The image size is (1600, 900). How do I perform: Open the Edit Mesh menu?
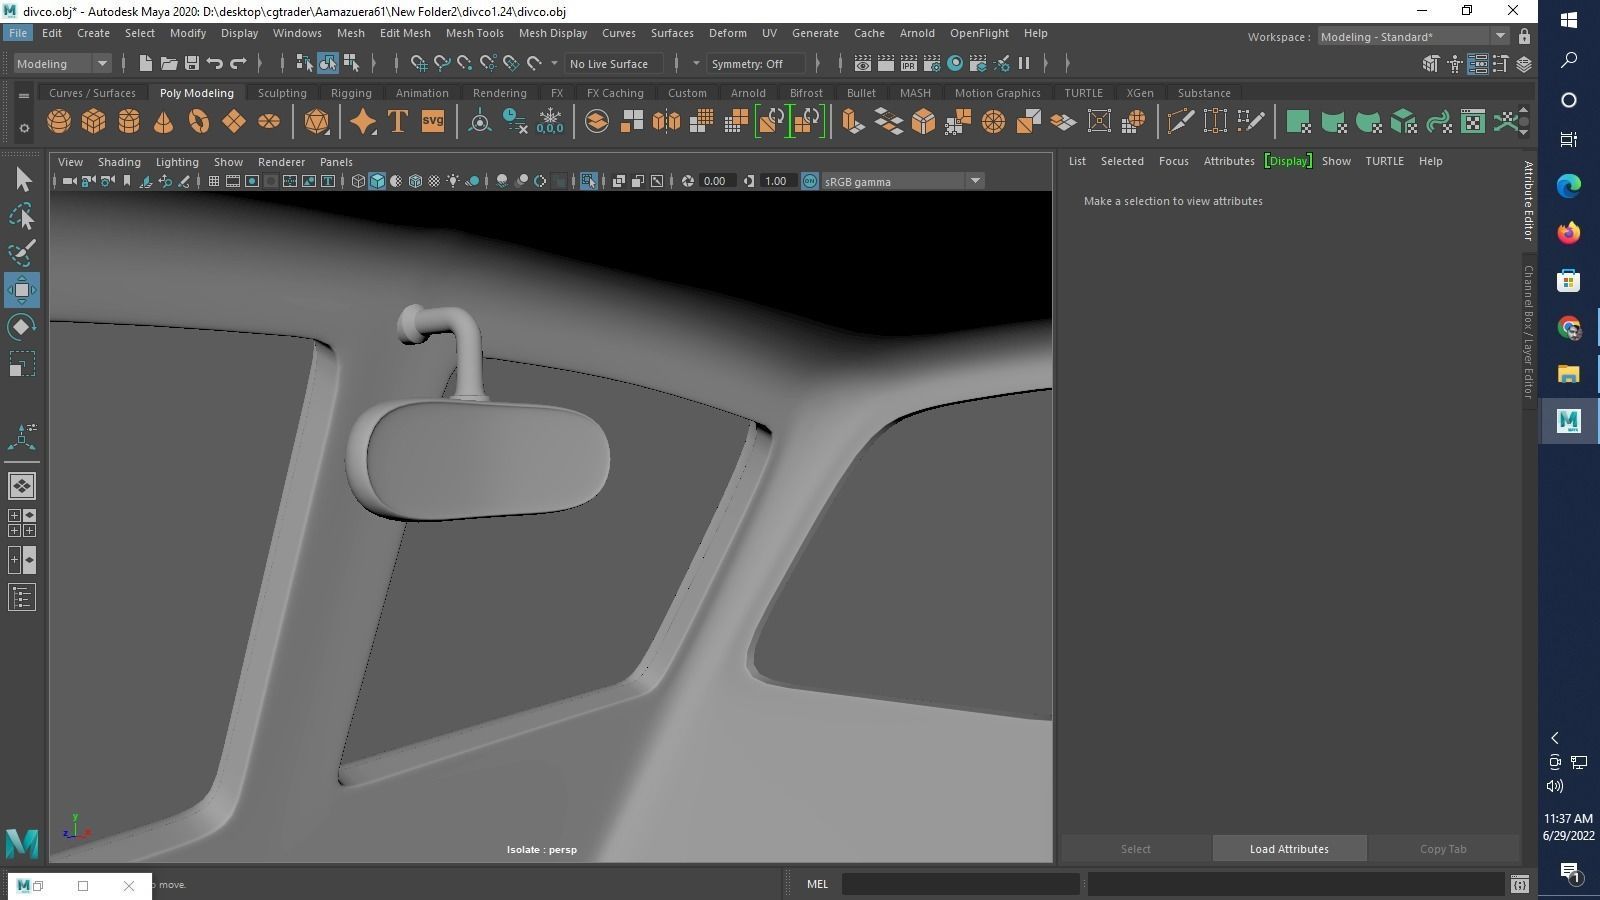coord(405,33)
